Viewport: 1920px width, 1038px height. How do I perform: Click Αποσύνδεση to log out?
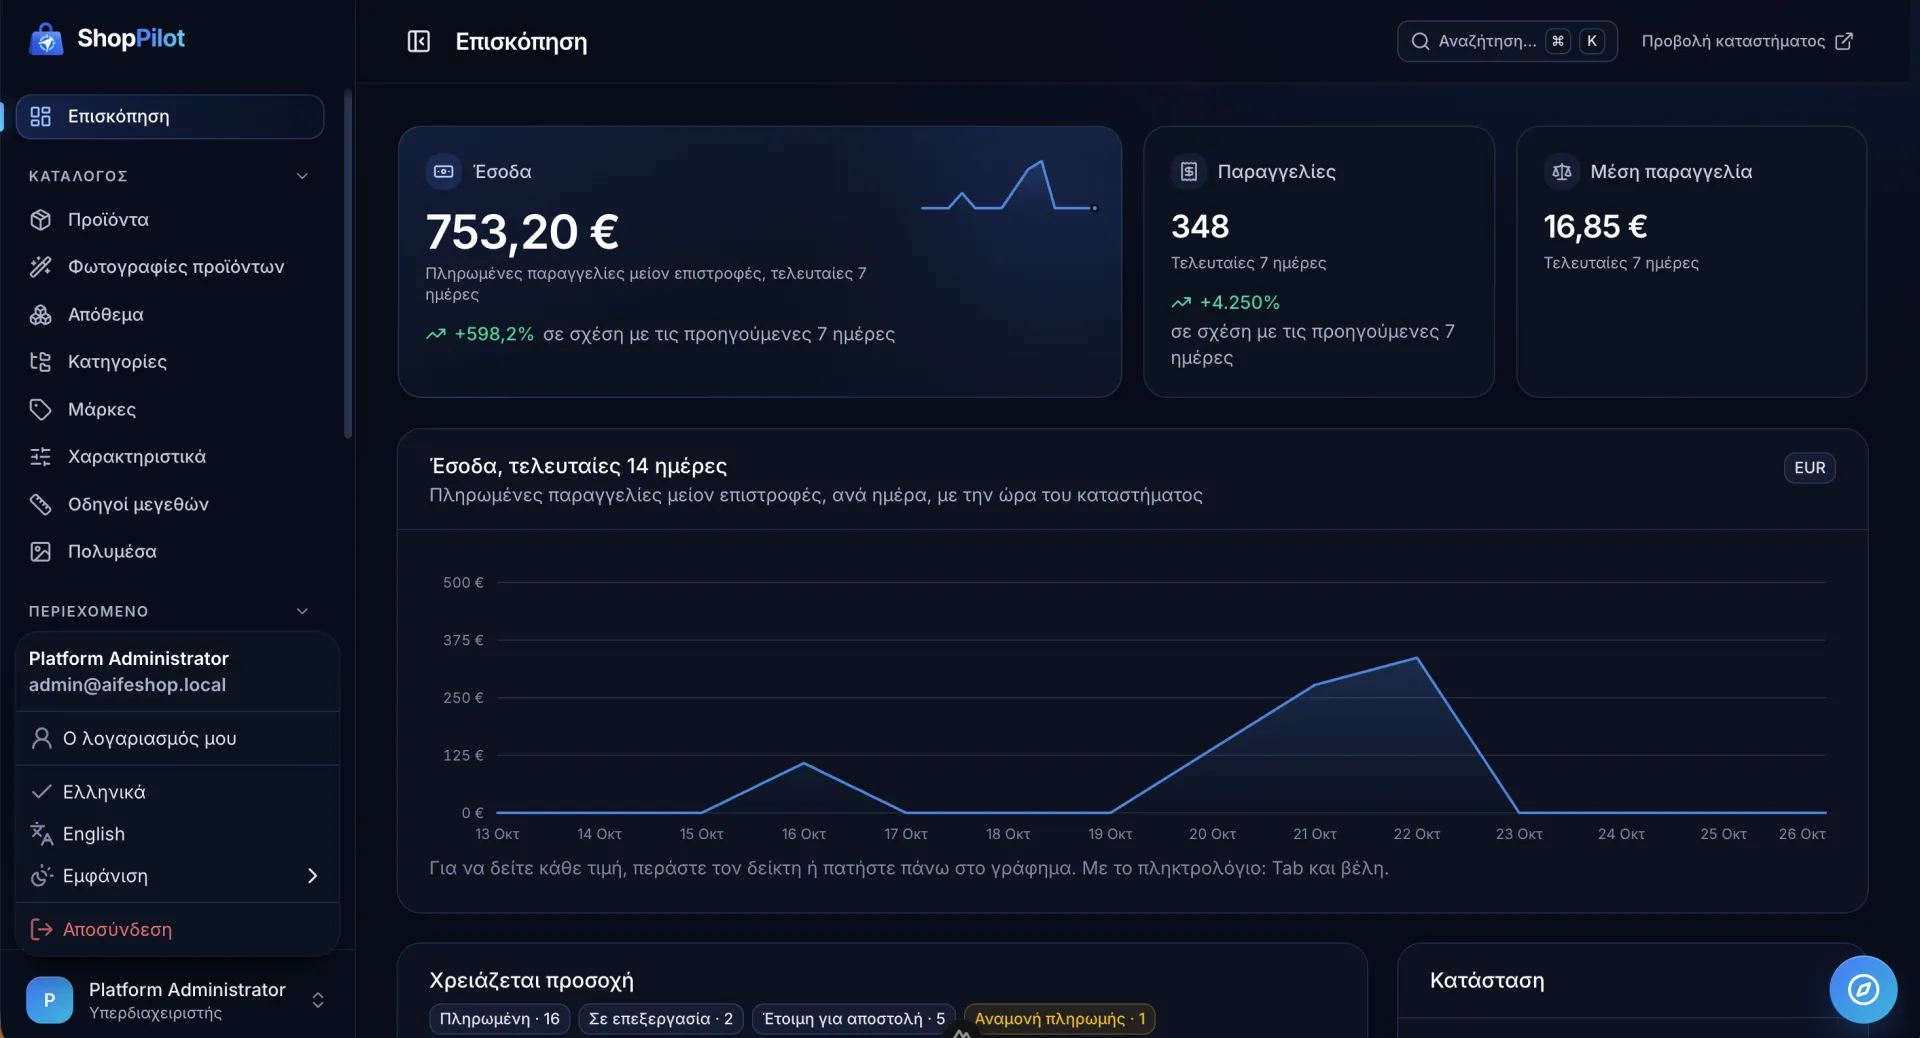coord(178,929)
